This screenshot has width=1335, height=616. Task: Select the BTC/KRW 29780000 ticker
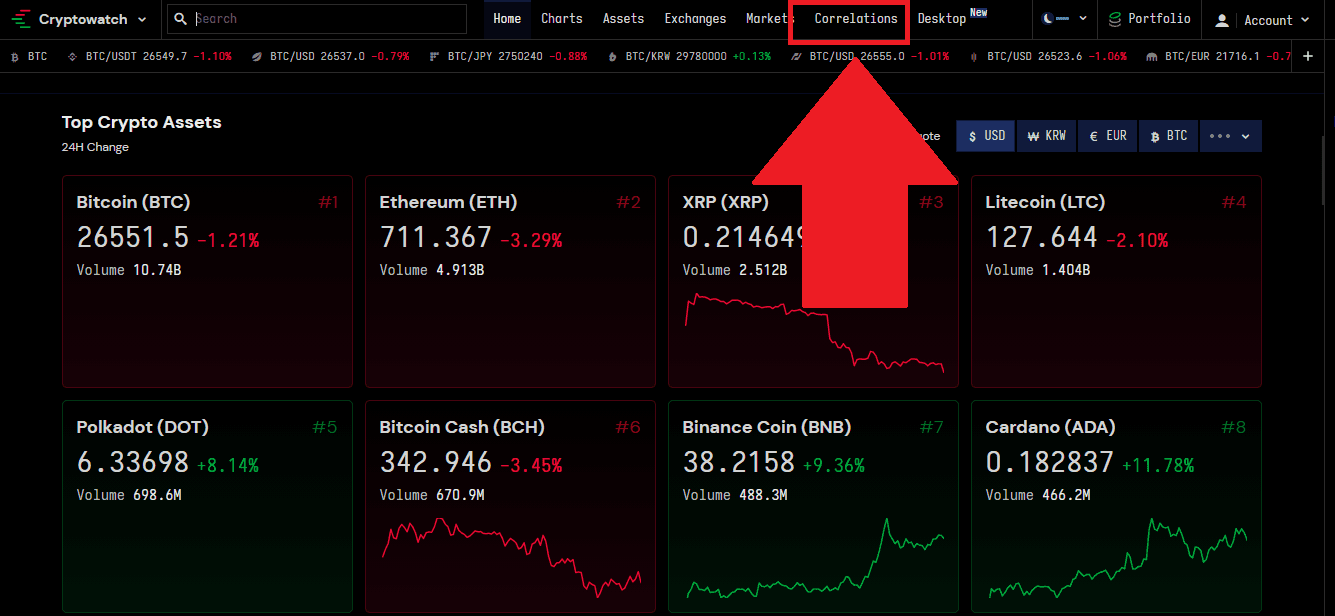pos(689,56)
